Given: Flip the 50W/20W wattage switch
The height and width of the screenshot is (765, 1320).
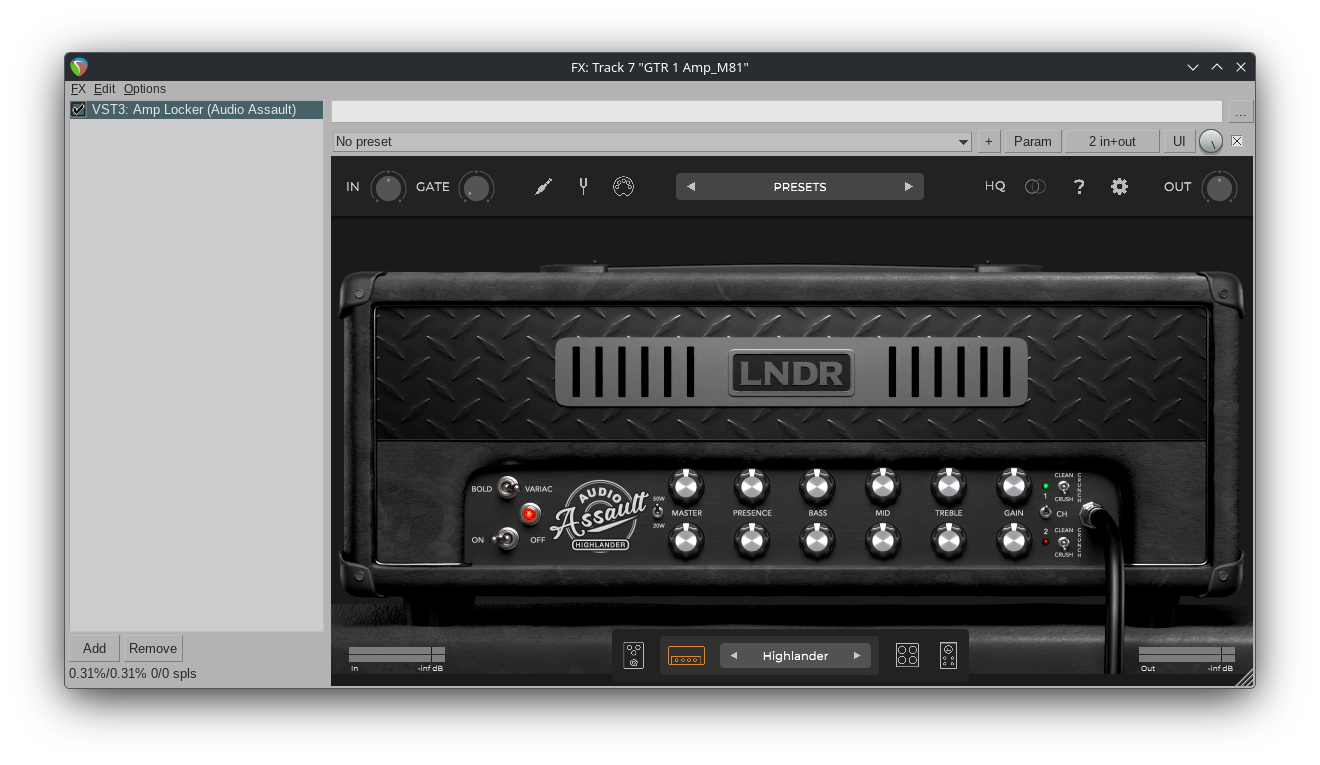Looking at the screenshot, I should coord(658,511).
